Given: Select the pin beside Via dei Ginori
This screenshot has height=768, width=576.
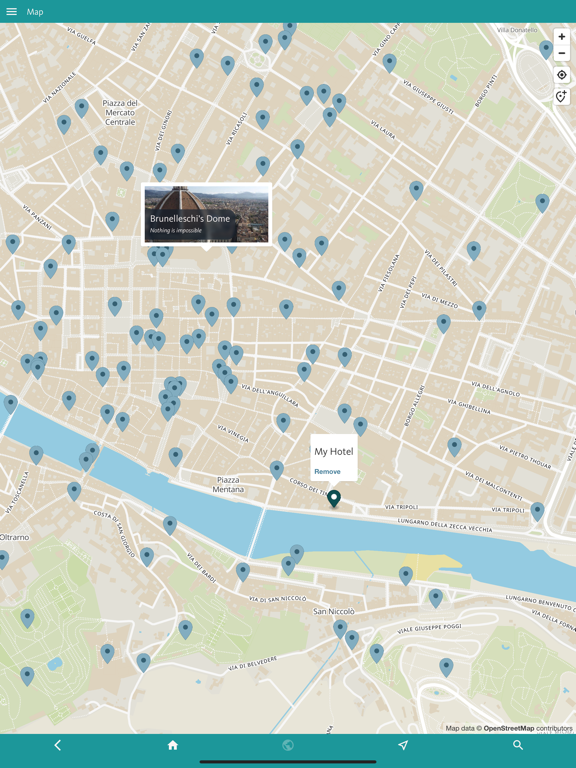Looking at the screenshot, I should click(178, 153).
